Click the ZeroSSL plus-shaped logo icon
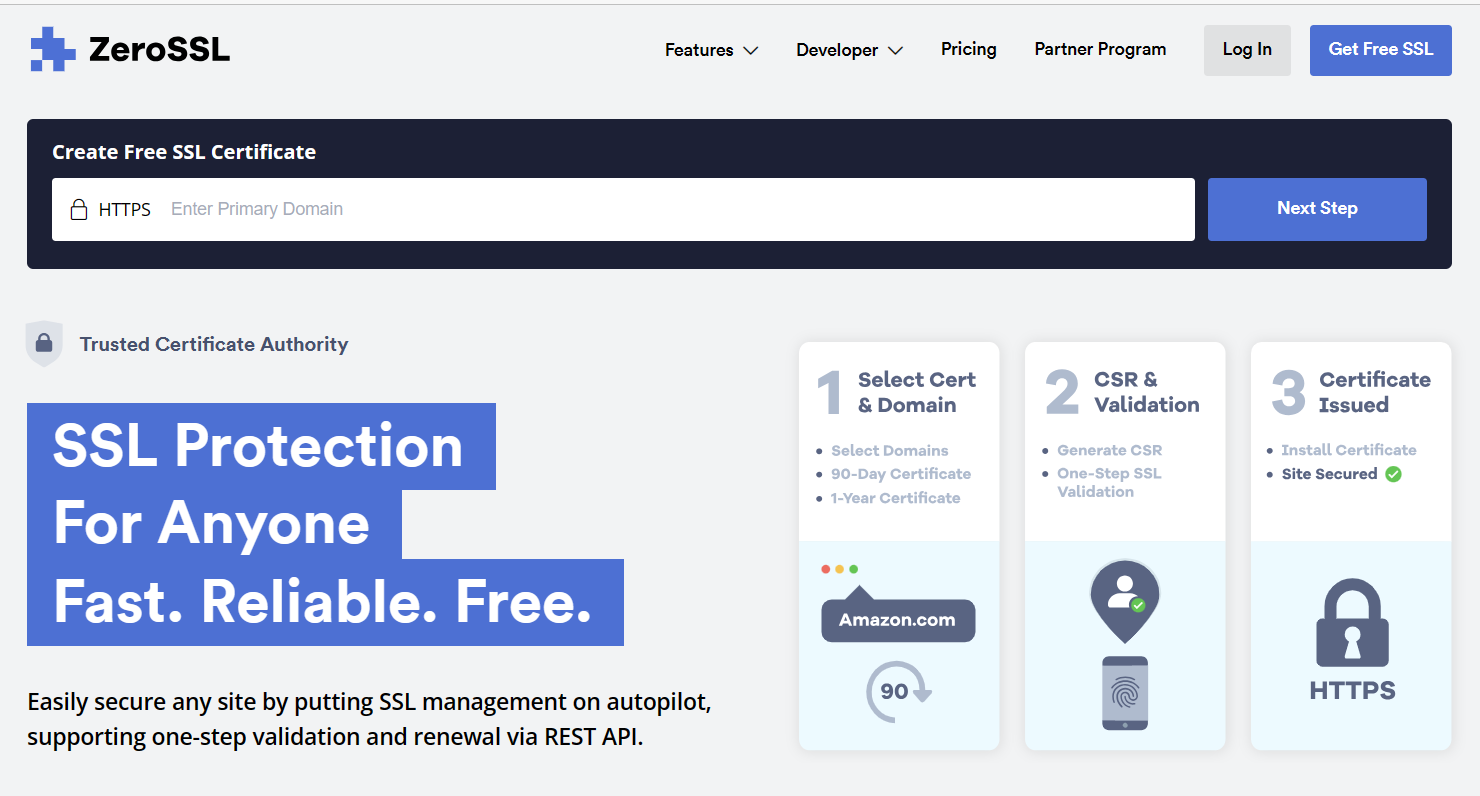This screenshot has width=1480, height=796. point(53,49)
